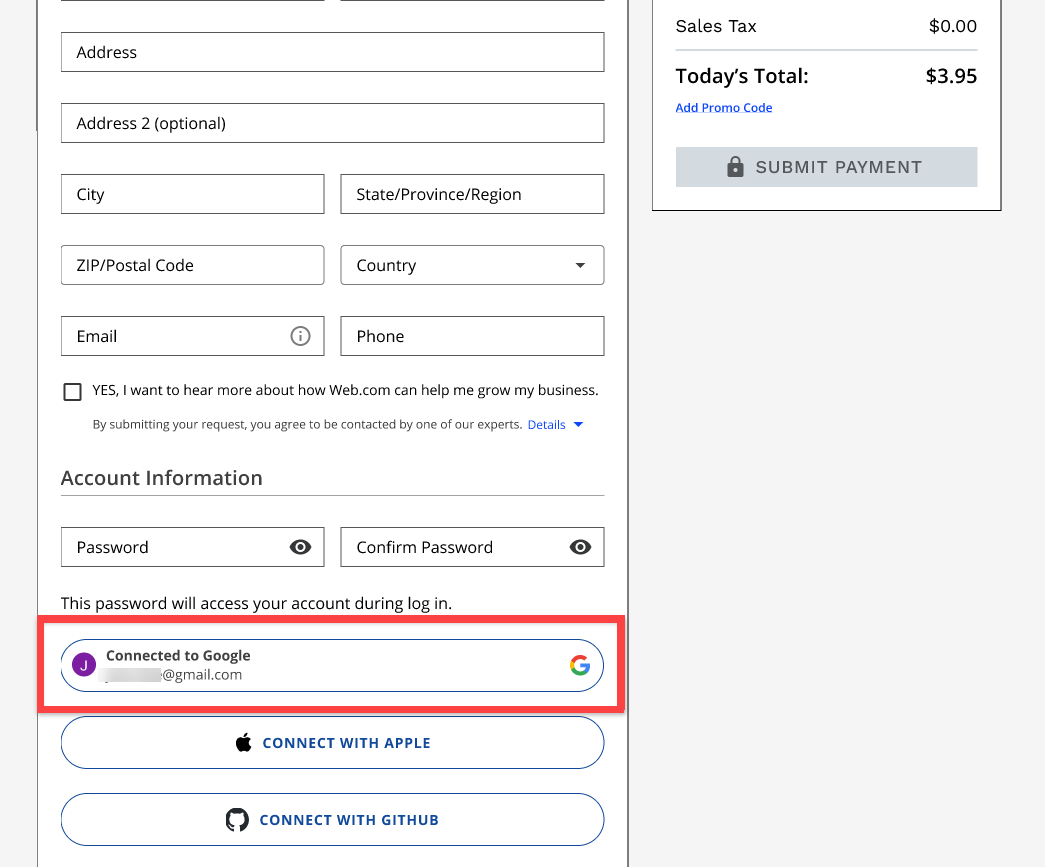Click the ZIP/Postal Code field

(x=192, y=265)
